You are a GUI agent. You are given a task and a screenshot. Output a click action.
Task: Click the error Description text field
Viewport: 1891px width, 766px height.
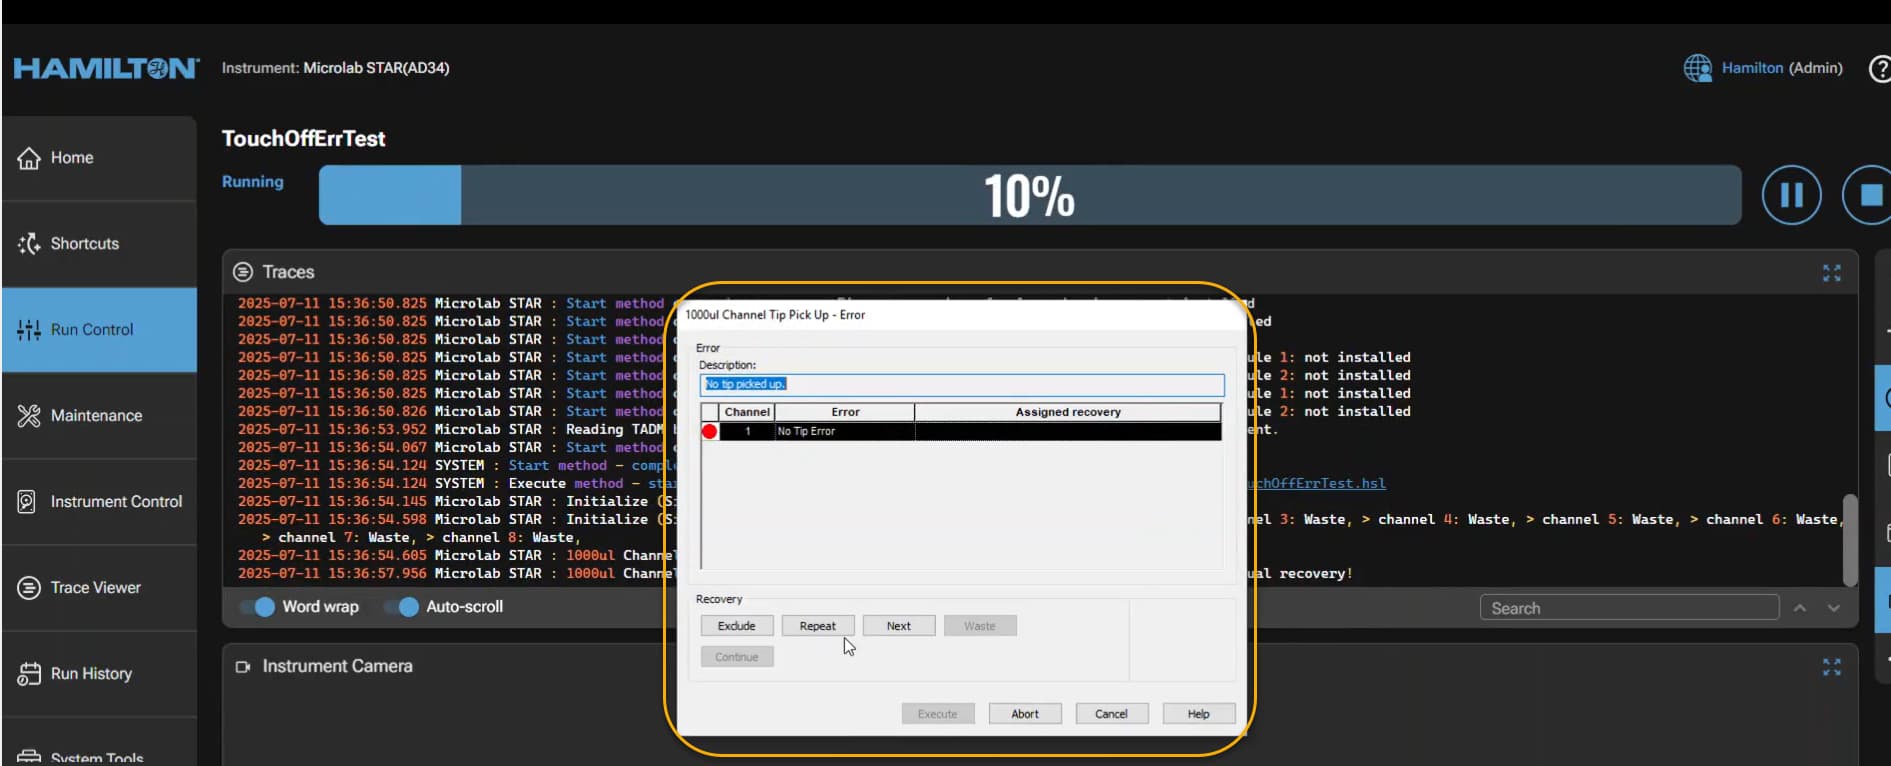(x=962, y=385)
